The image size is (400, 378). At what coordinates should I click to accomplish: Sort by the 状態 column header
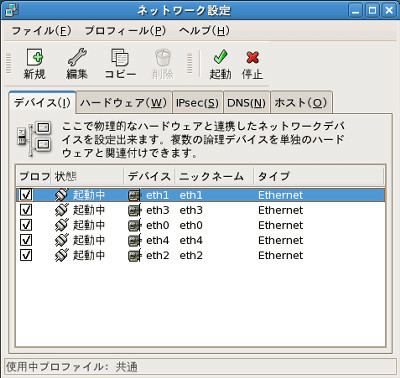click(87, 176)
